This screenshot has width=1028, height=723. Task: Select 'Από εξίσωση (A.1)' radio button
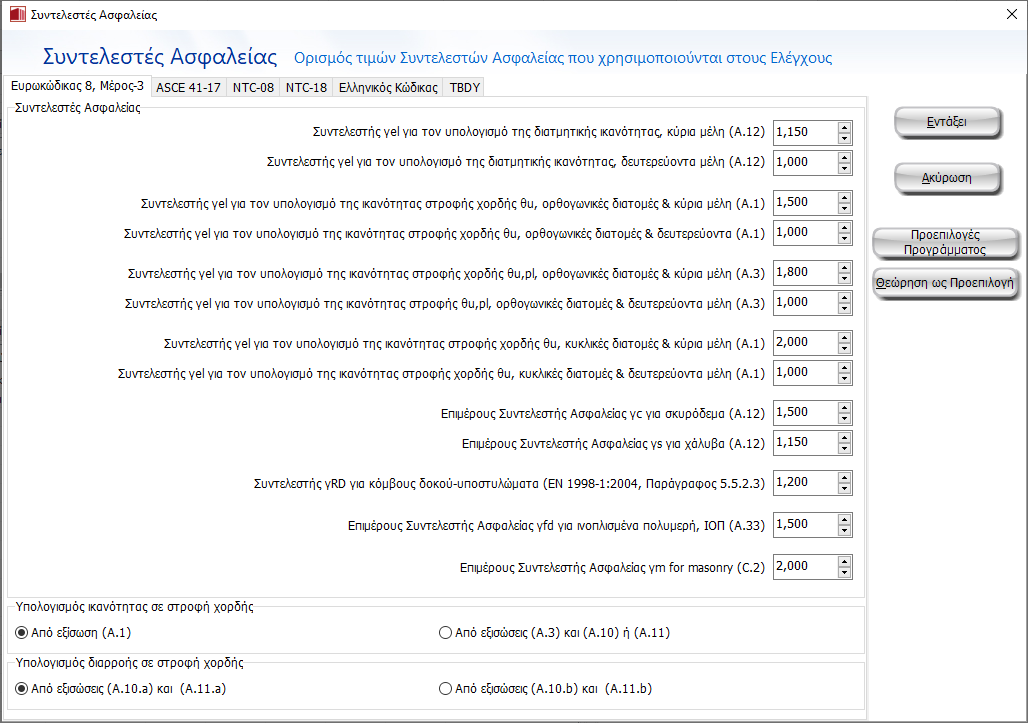pyautogui.click(x=22, y=632)
